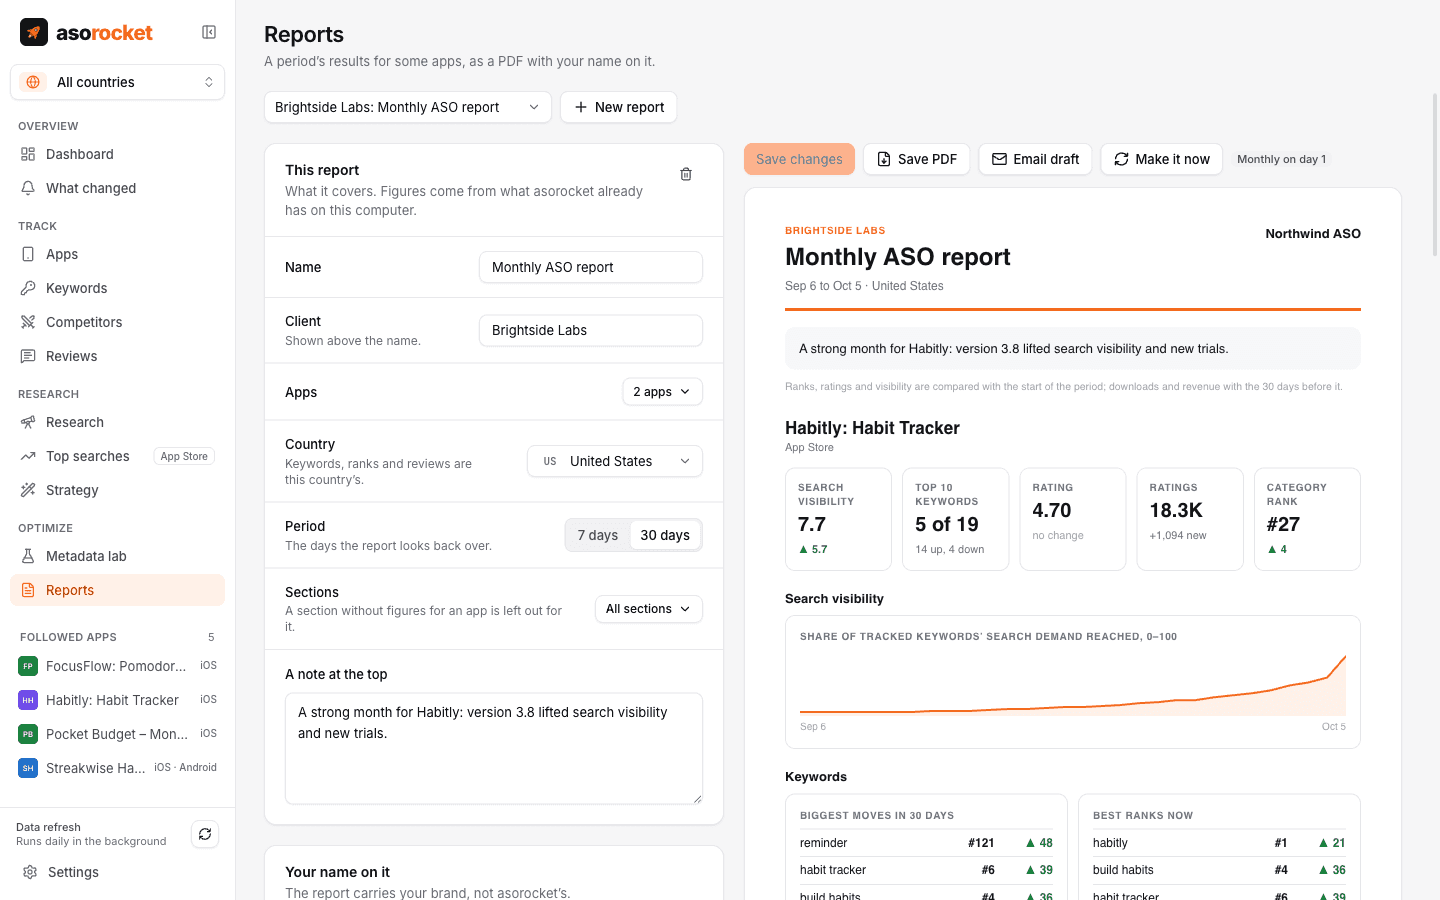Open FocusFlow app from followed apps

tap(118, 666)
